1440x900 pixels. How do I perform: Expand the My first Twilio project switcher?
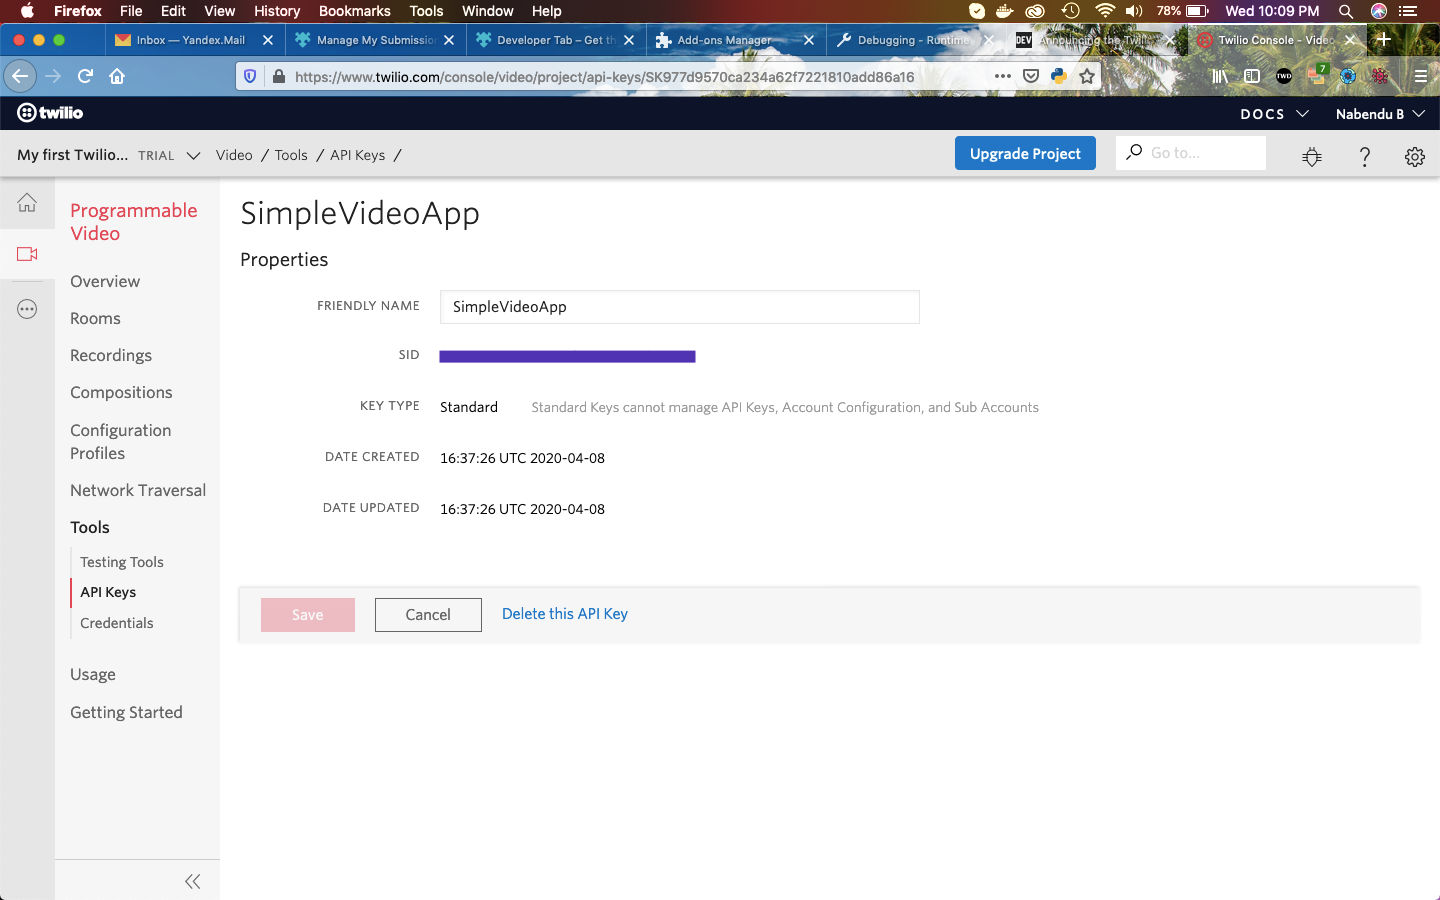[x=109, y=155]
